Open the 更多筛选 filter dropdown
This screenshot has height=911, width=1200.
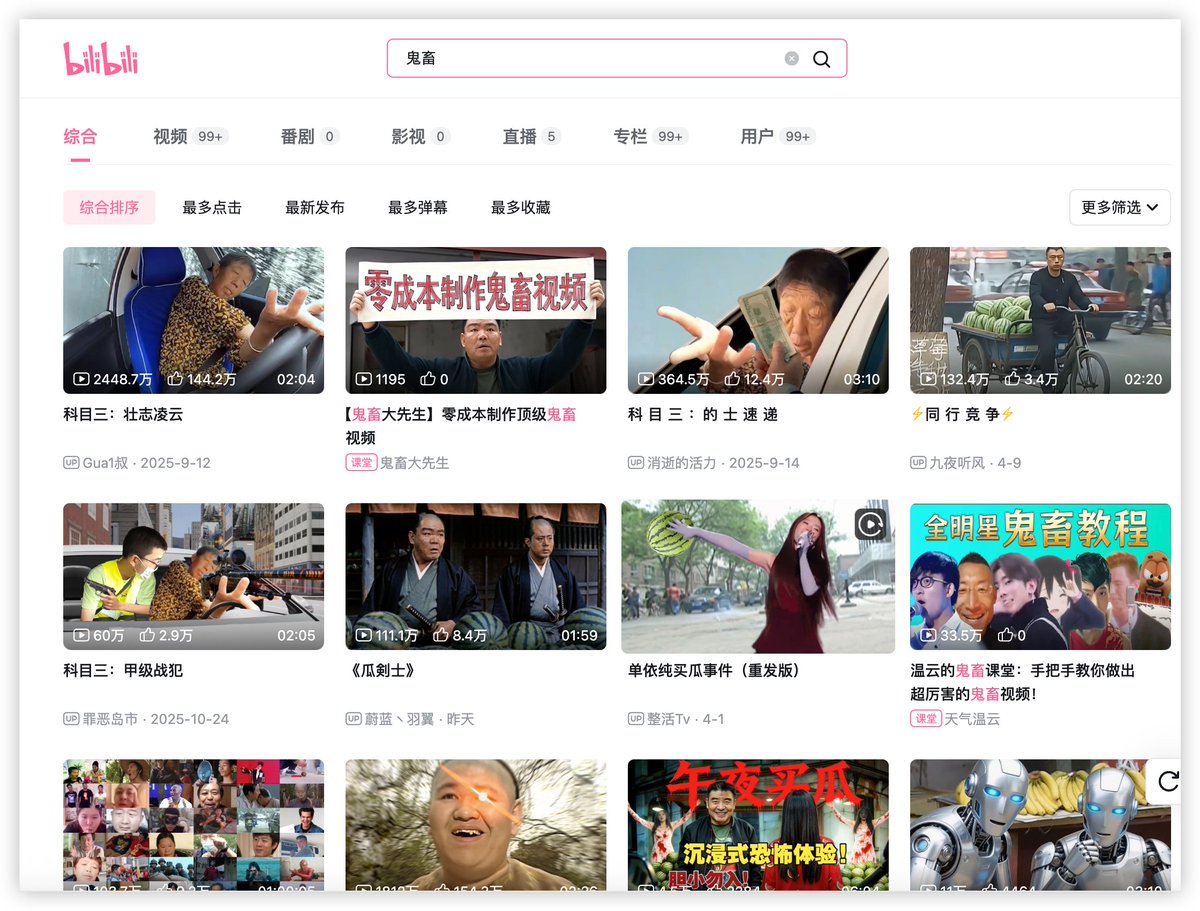pos(1119,207)
